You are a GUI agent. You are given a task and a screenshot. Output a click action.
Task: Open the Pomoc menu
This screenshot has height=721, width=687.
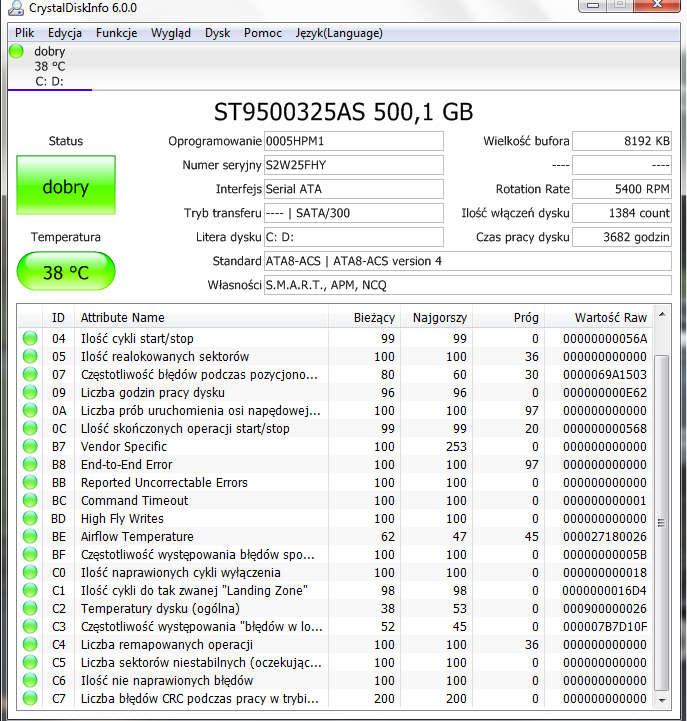pyautogui.click(x=263, y=33)
